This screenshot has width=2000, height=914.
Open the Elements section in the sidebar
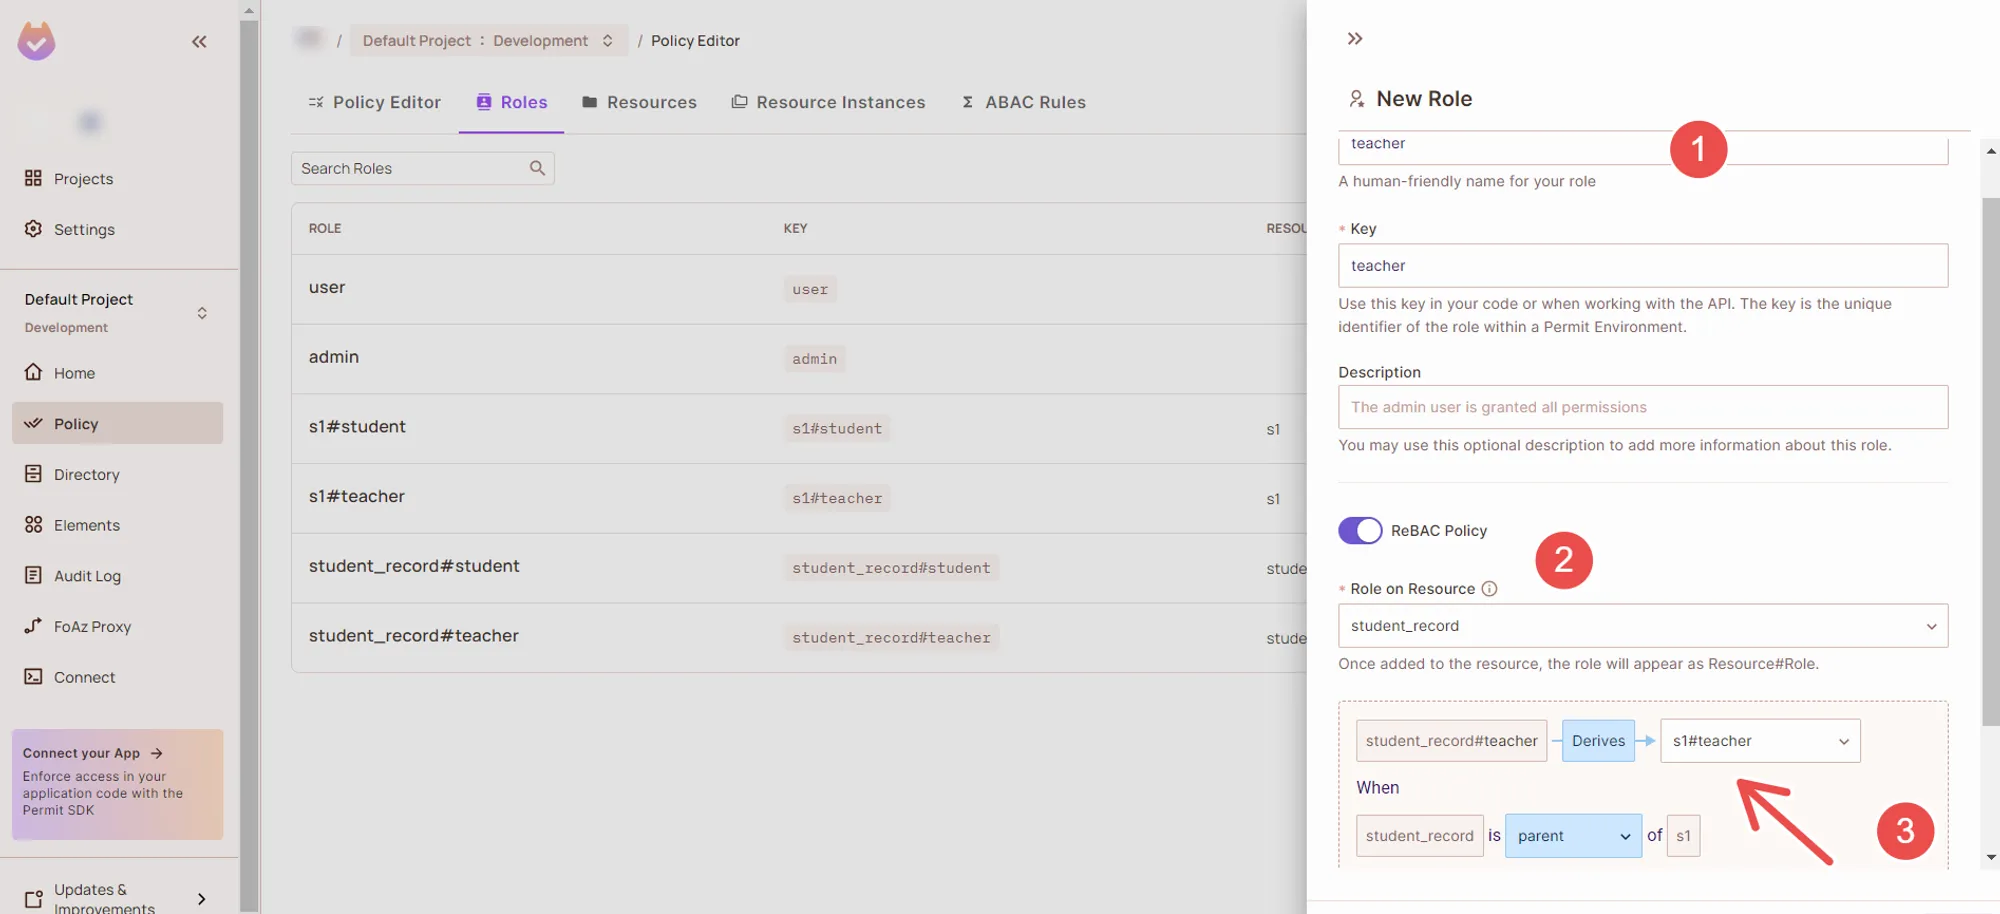tap(86, 525)
